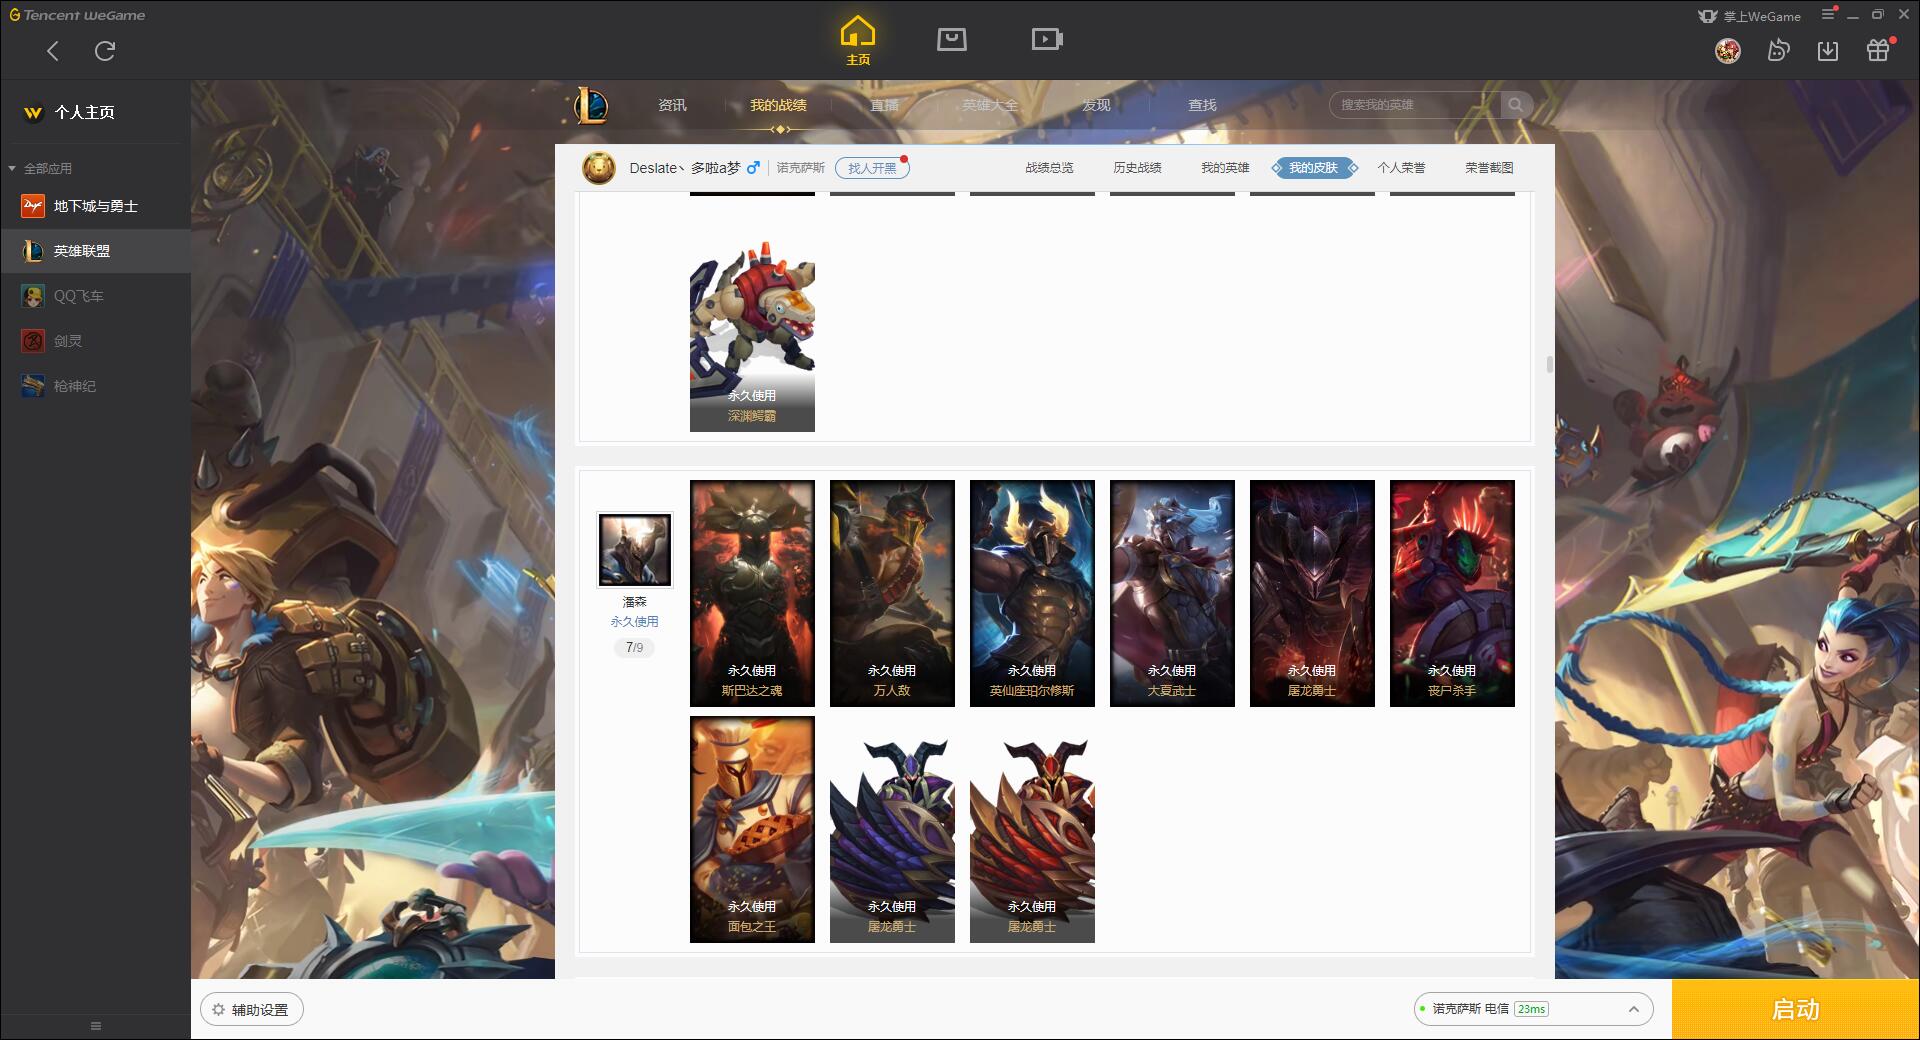This screenshot has width=1920, height=1040.
Task: Open the top-right hamburger menu icon
Action: 1828,14
